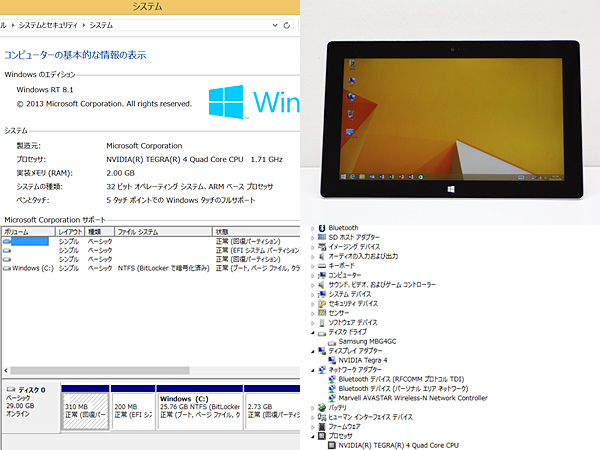Click the センサー category icon
The width and height of the screenshot is (600, 450).
tap(322, 313)
